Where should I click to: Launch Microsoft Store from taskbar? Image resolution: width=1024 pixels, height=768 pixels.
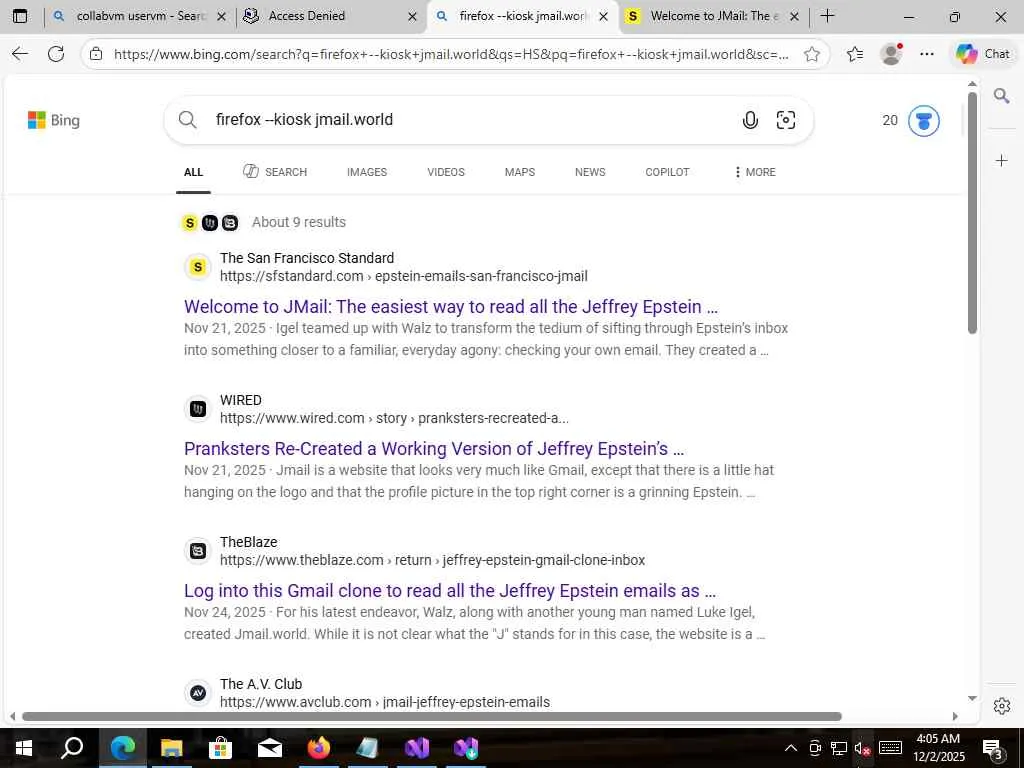(x=220, y=748)
